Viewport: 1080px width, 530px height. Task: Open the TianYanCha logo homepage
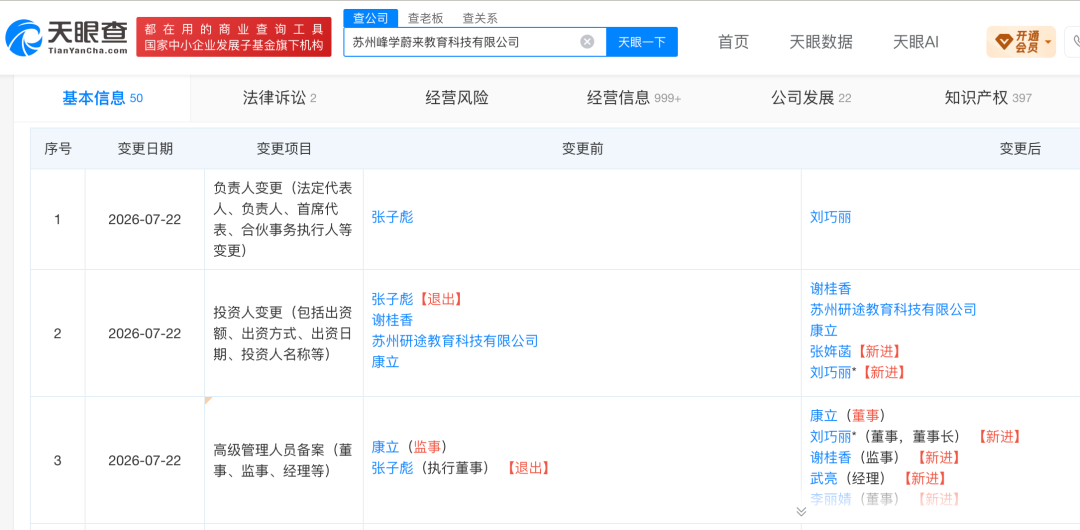(x=68, y=38)
